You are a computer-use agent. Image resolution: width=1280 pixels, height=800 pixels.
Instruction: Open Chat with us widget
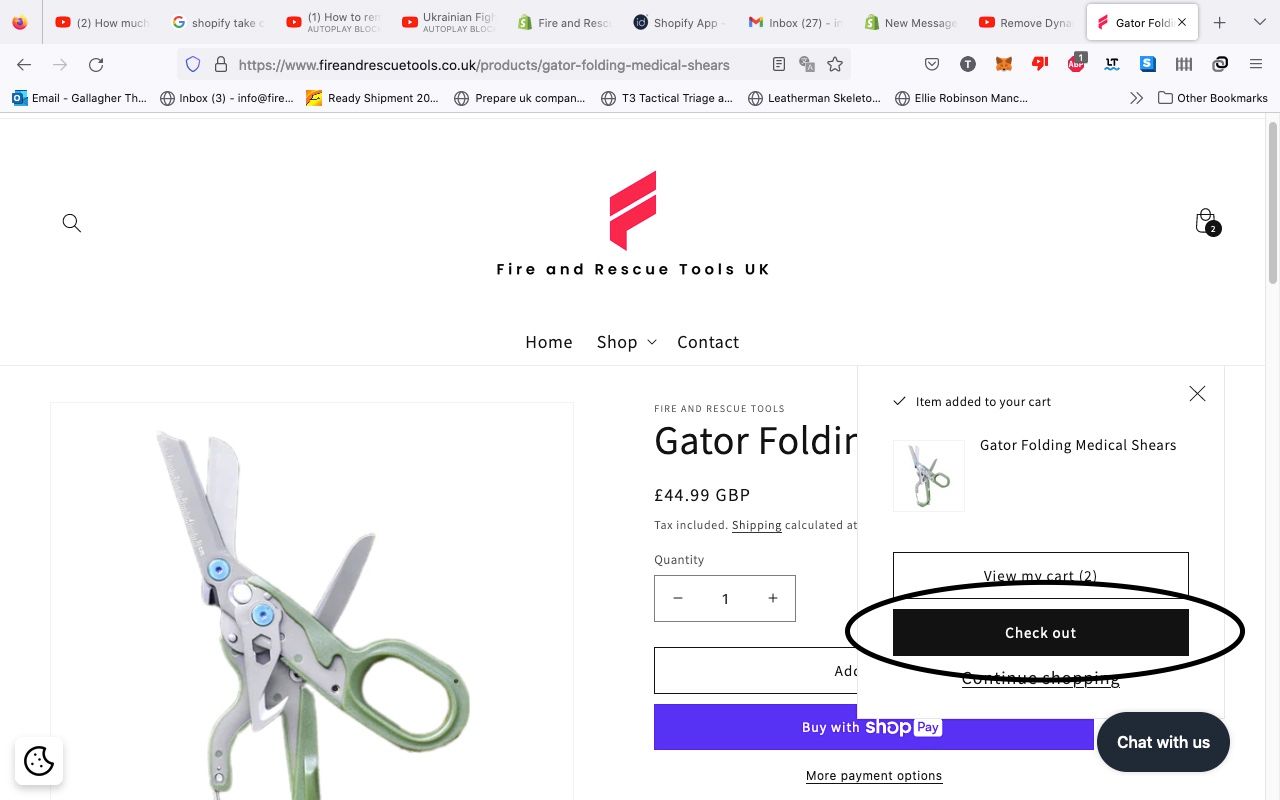point(1163,742)
